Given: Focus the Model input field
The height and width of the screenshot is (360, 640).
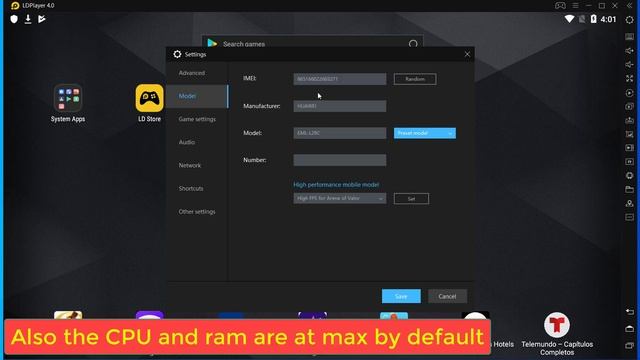Looking at the screenshot, I should click(340, 133).
